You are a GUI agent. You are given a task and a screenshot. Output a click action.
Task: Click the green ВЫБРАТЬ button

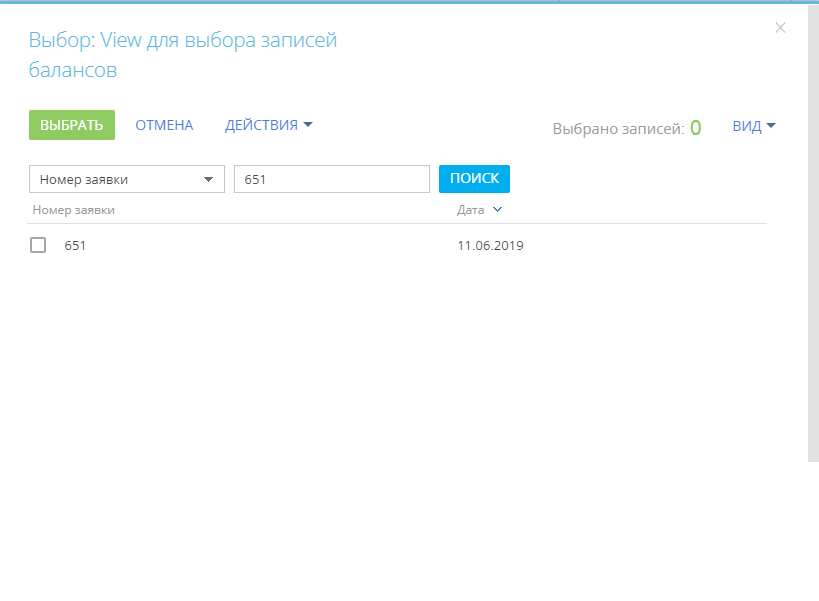point(72,125)
